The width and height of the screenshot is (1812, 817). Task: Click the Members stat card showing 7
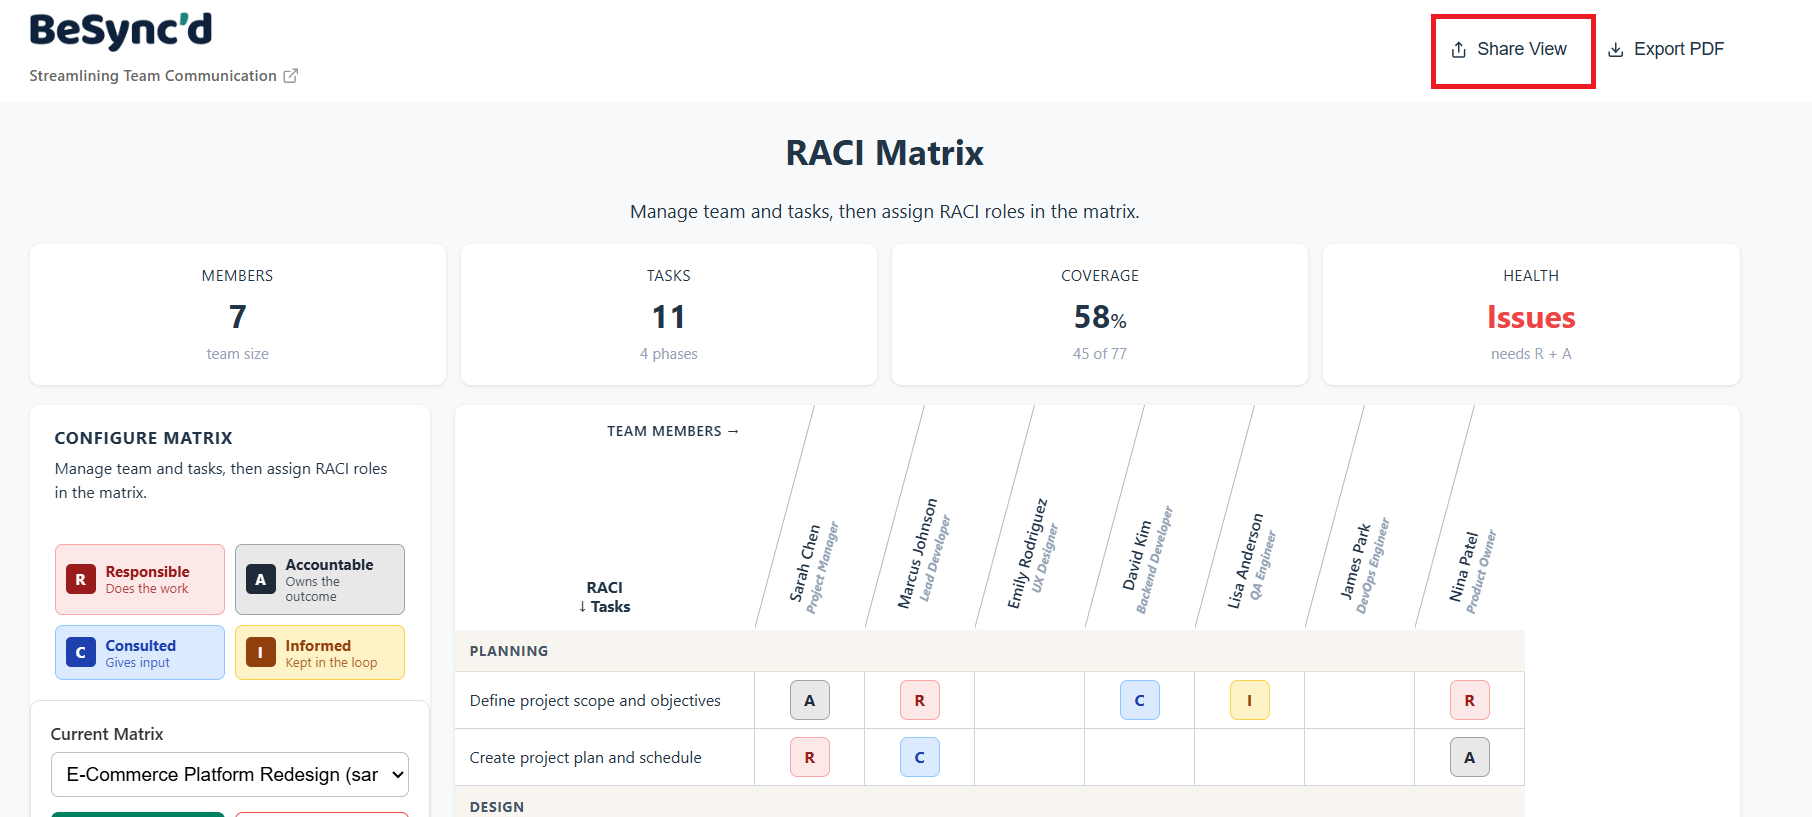pyautogui.click(x=238, y=315)
